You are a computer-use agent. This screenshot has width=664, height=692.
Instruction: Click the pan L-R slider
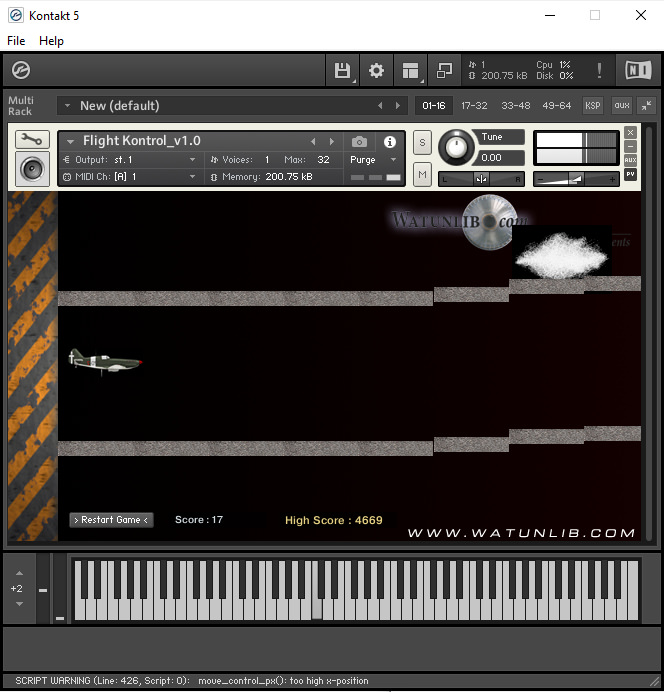tap(481, 179)
